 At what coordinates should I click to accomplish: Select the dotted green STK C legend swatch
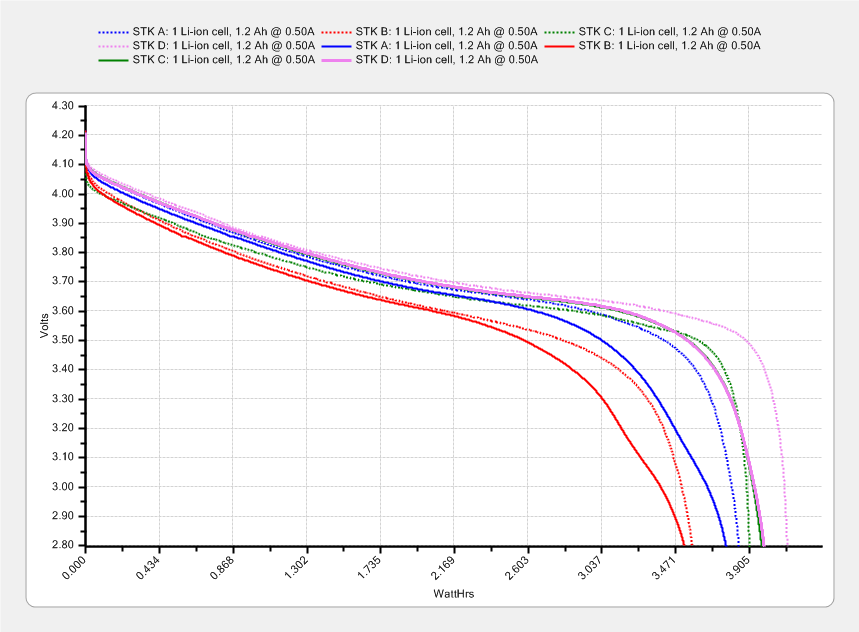(x=559, y=31)
